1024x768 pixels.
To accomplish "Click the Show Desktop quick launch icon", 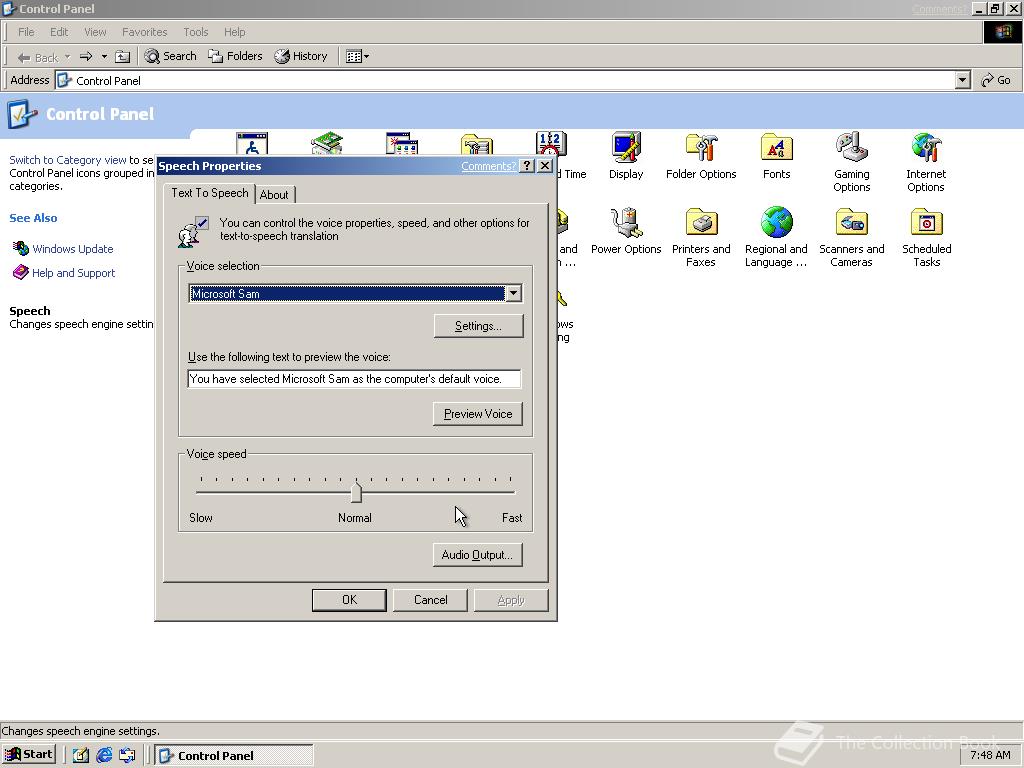I will coord(80,755).
